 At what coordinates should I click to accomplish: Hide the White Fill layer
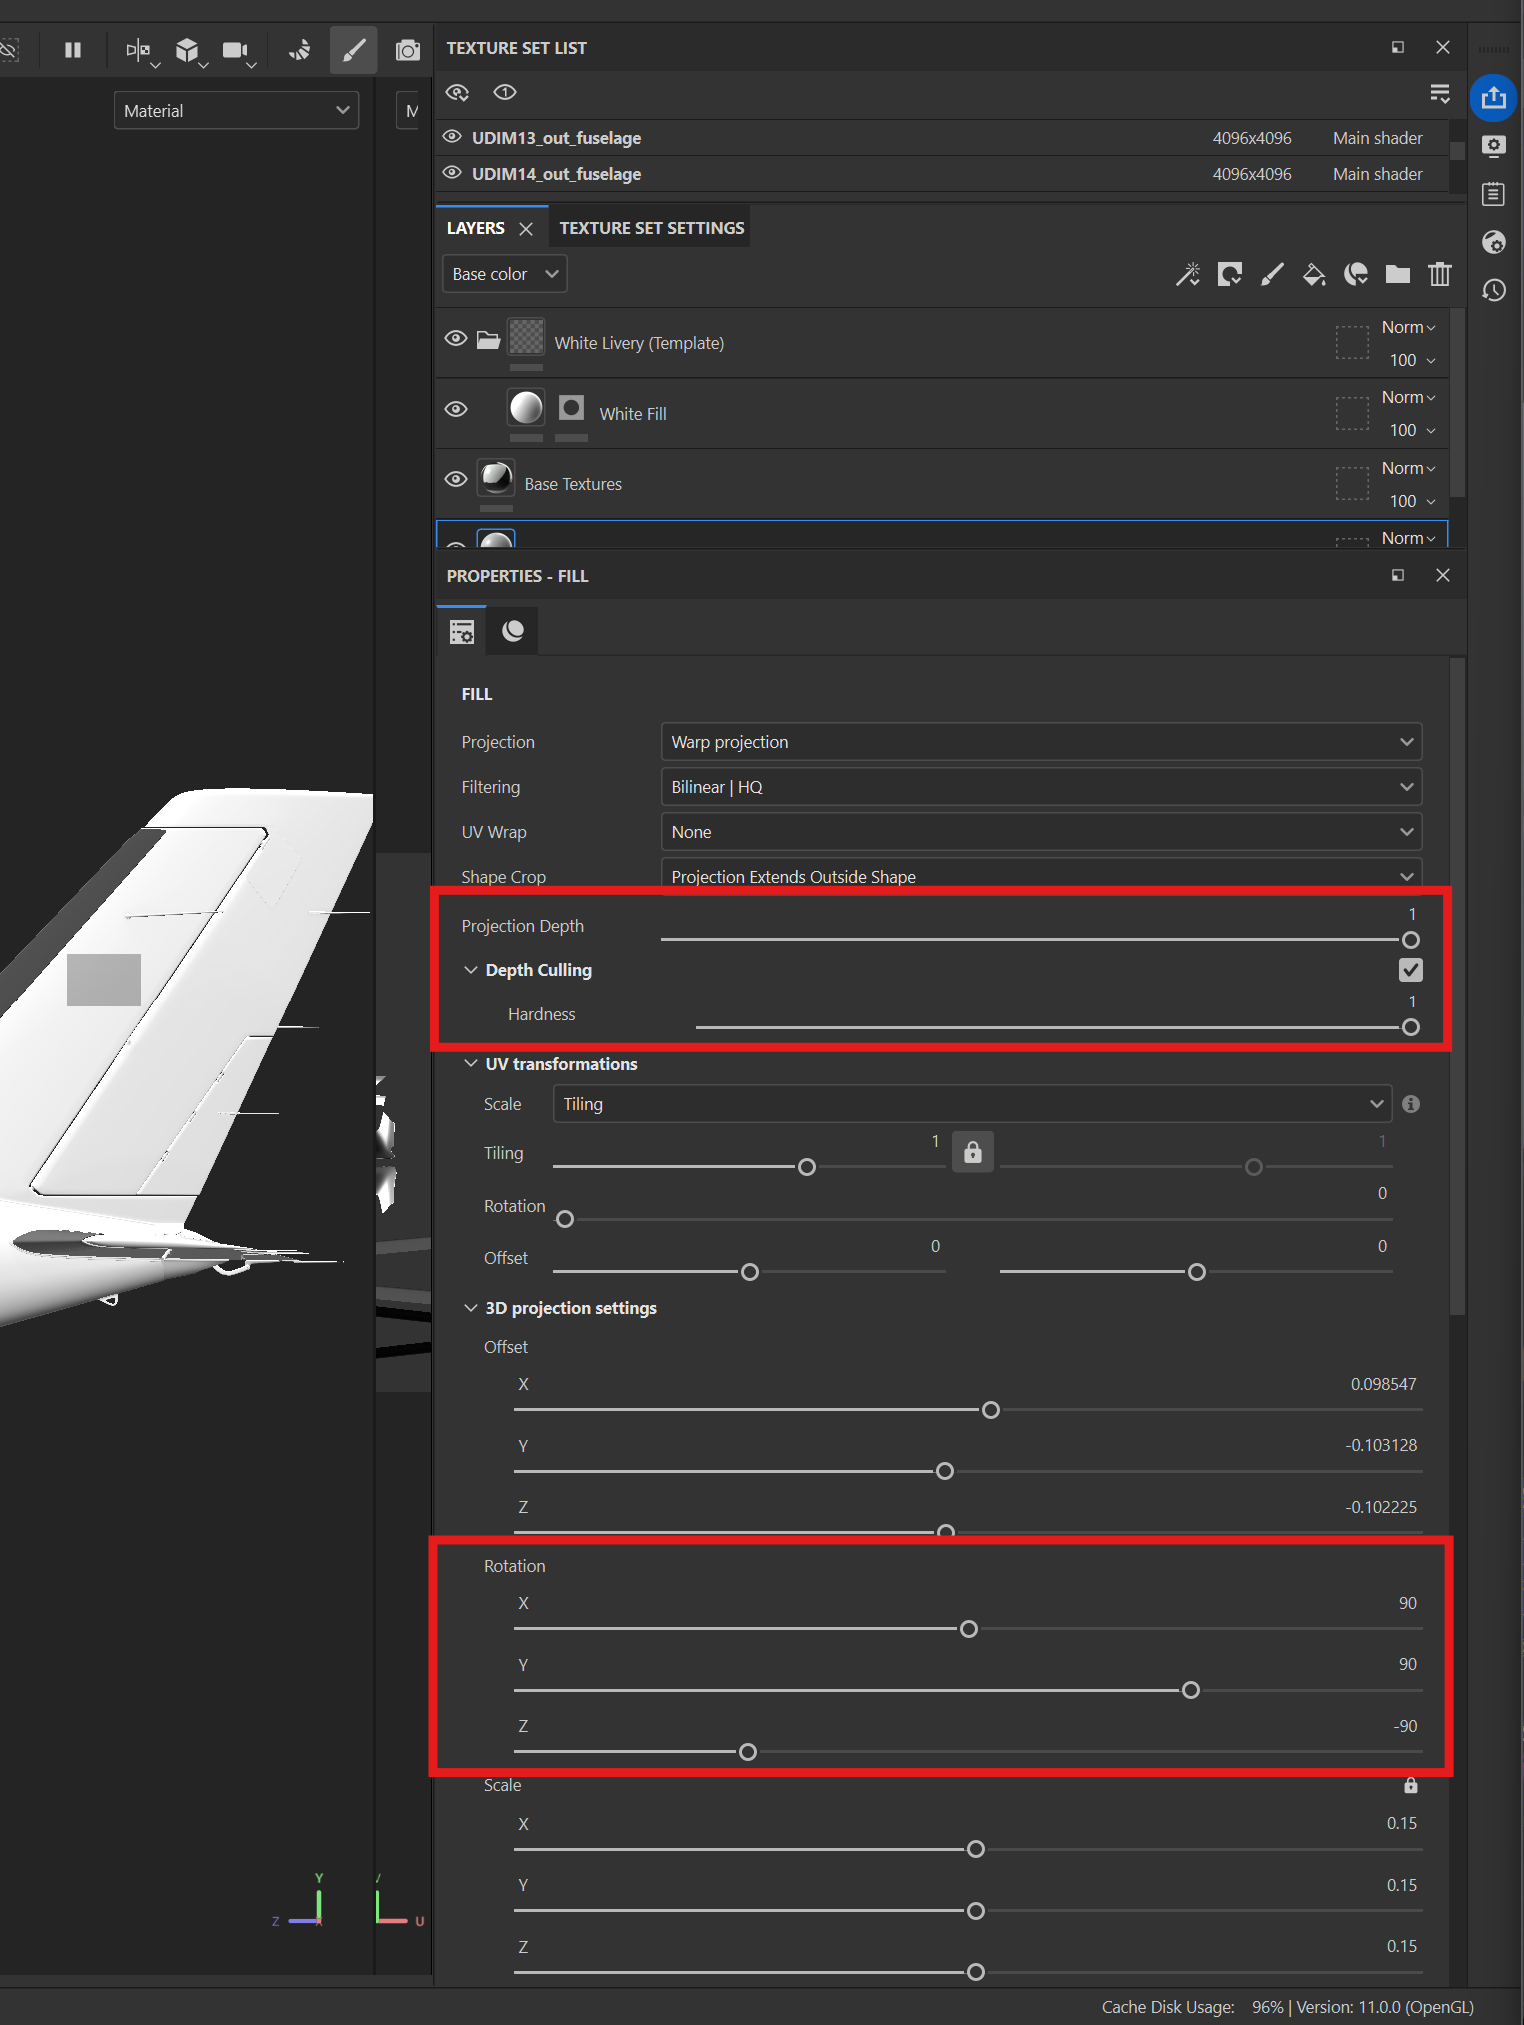point(456,409)
